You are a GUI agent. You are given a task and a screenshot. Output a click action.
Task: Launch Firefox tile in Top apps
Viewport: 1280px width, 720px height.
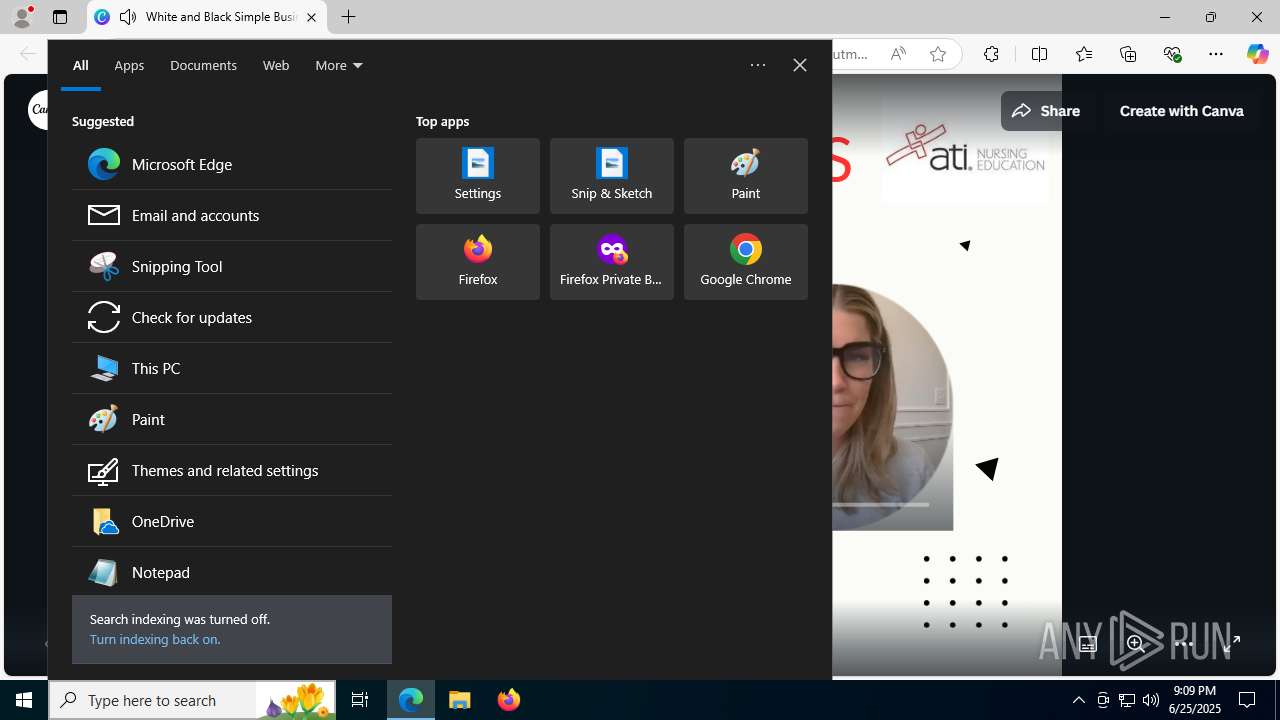pyautogui.click(x=478, y=262)
